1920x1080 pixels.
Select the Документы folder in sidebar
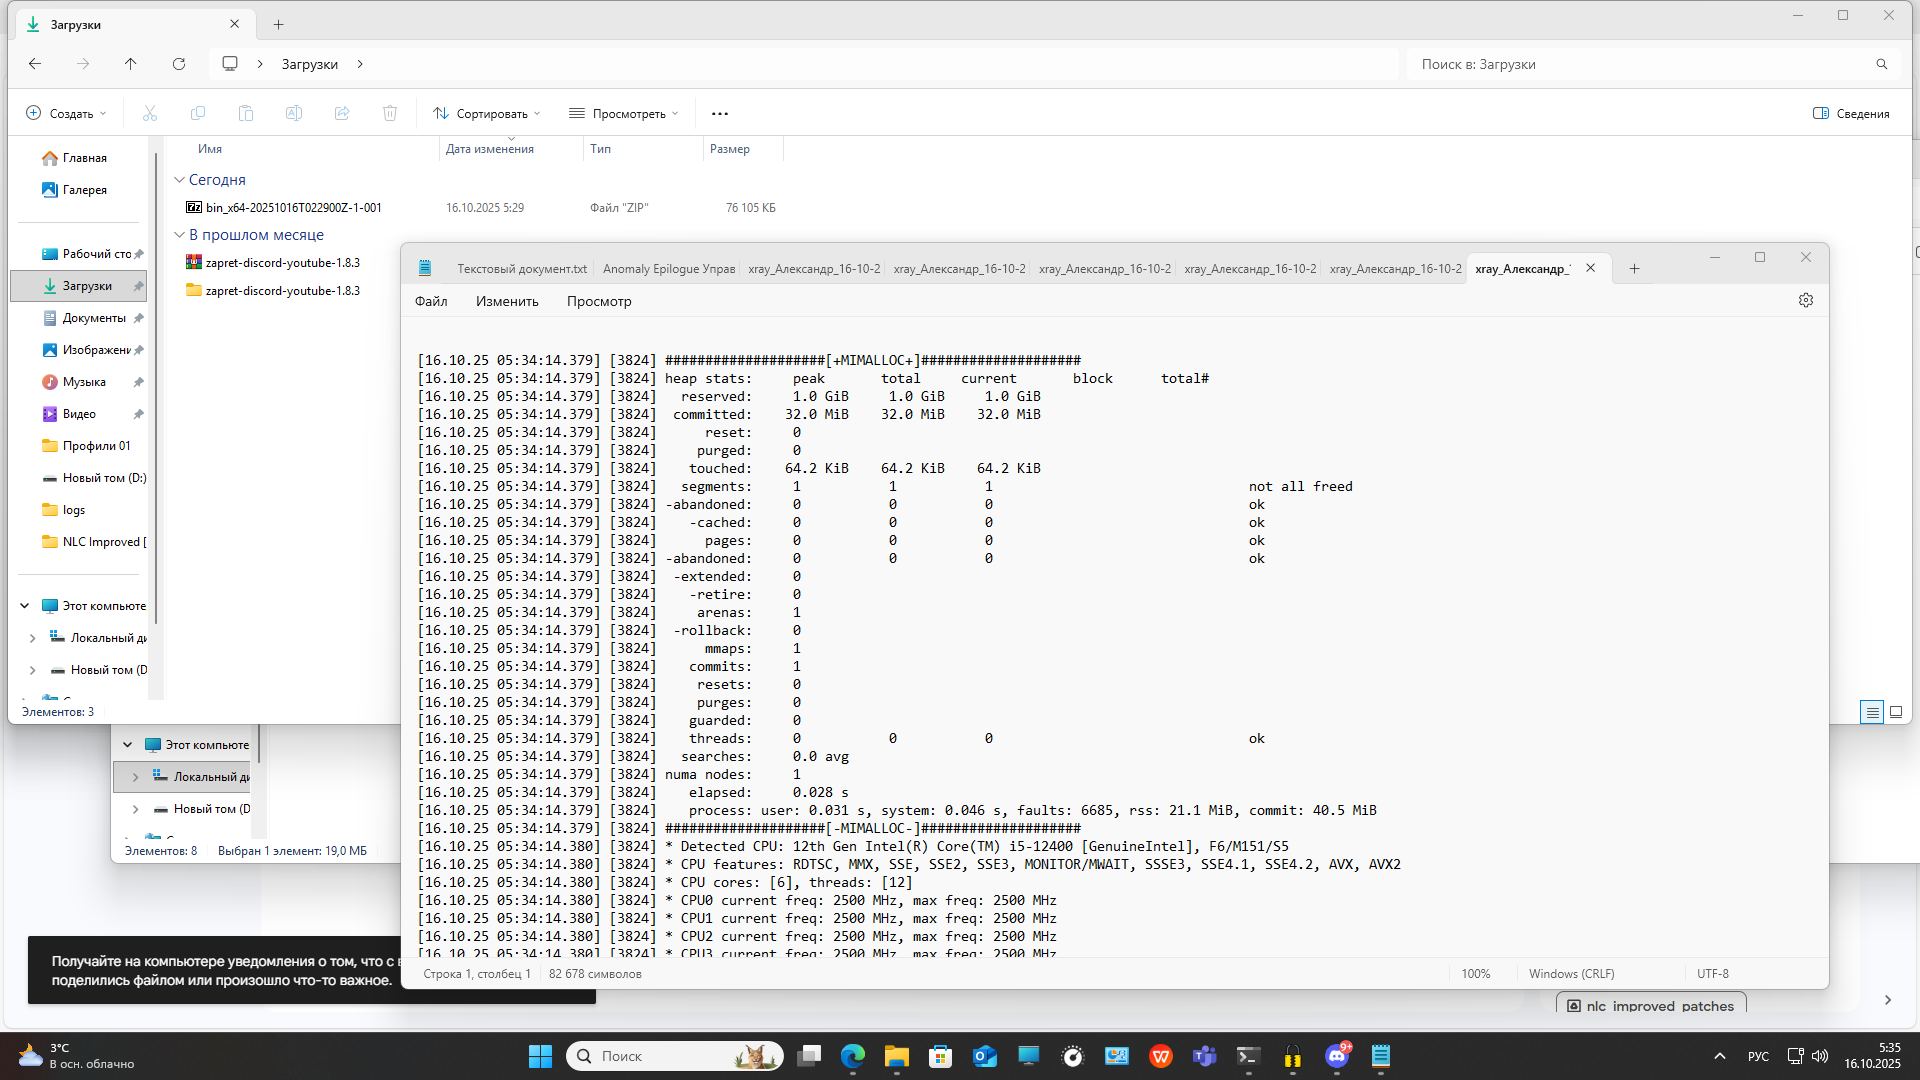click(x=93, y=318)
